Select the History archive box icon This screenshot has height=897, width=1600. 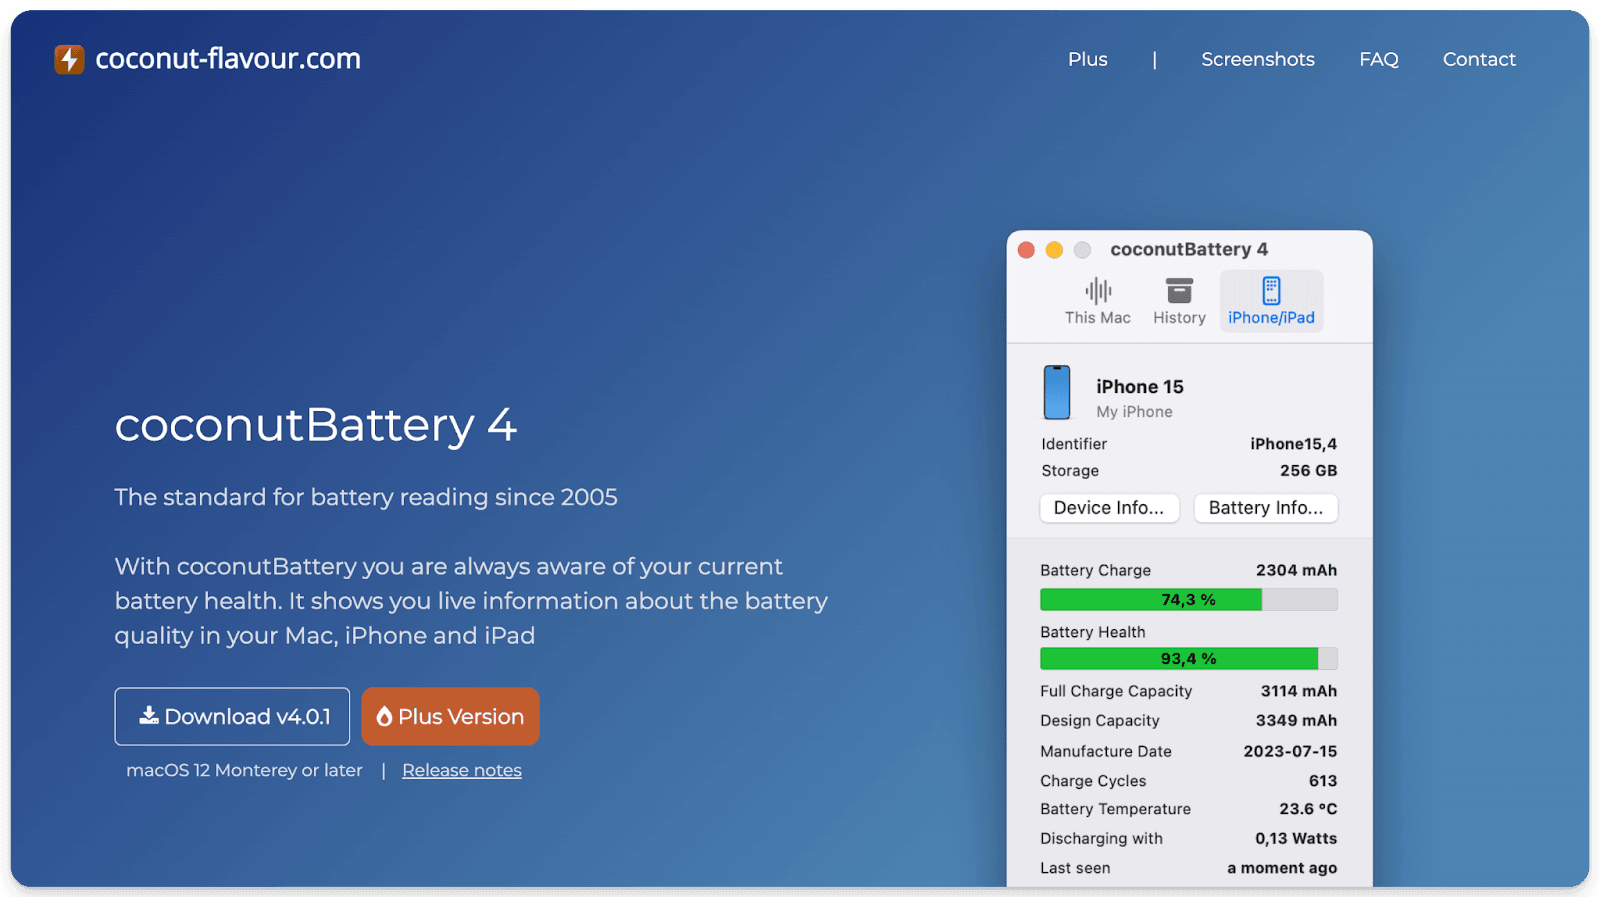[1180, 291]
